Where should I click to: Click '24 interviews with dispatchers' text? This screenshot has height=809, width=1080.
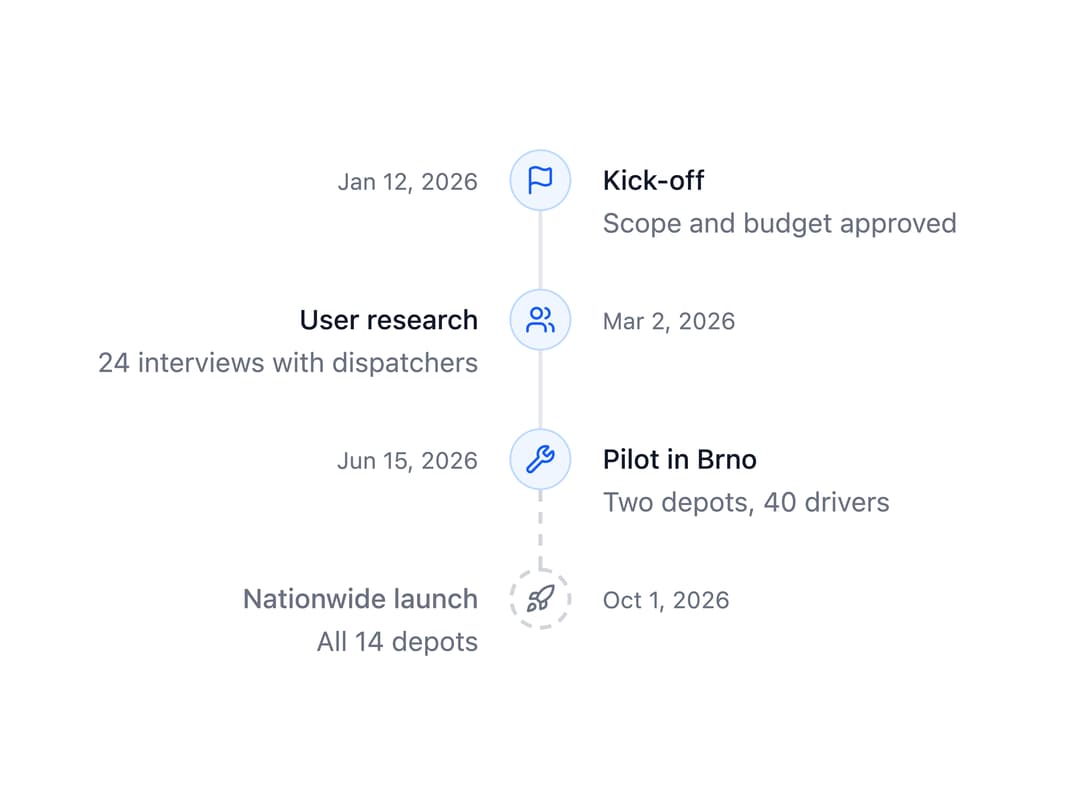[x=288, y=363]
